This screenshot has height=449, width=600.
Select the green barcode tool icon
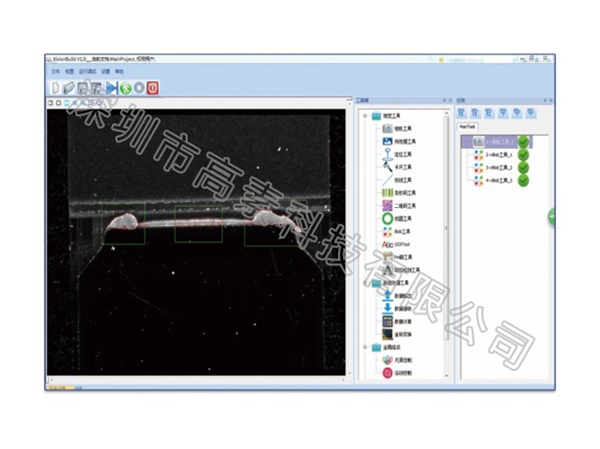[387, 193]
